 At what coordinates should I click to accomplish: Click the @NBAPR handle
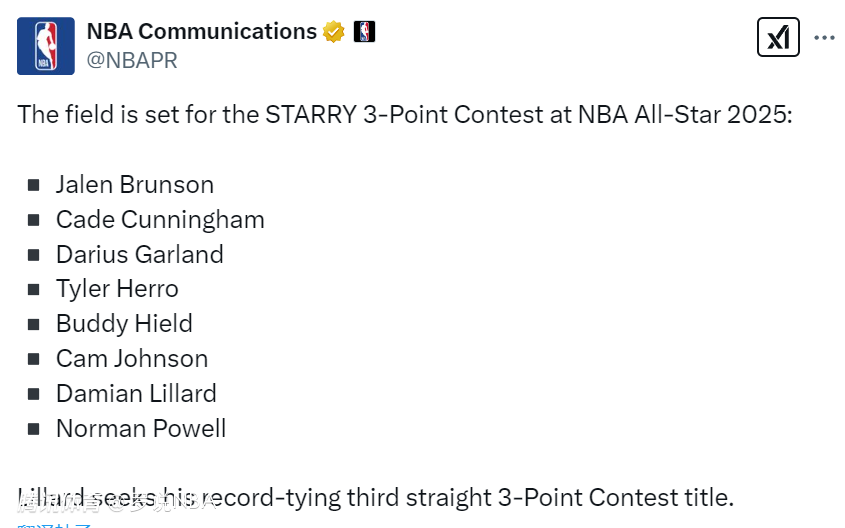coord(132,61)
